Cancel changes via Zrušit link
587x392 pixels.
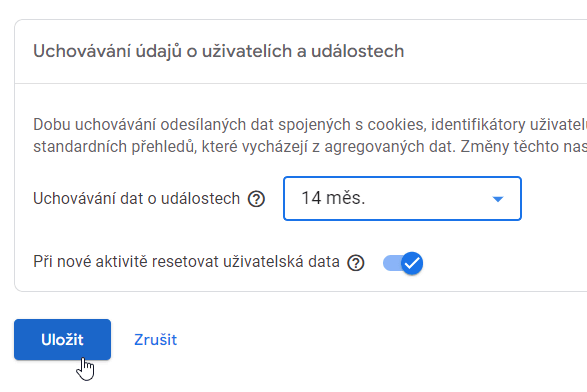coord(155,340)
